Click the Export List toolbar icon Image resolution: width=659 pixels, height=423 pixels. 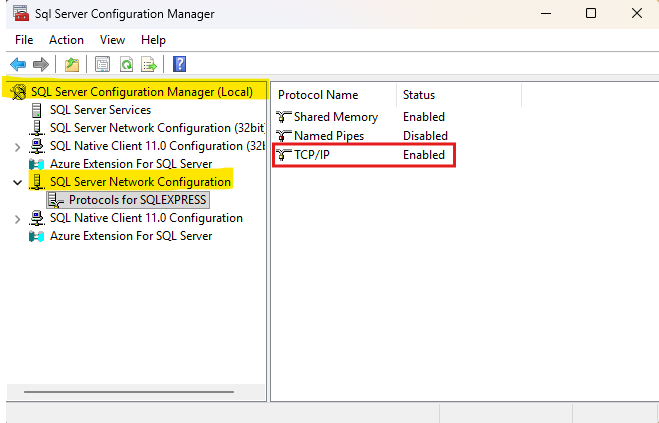[149, 65]
